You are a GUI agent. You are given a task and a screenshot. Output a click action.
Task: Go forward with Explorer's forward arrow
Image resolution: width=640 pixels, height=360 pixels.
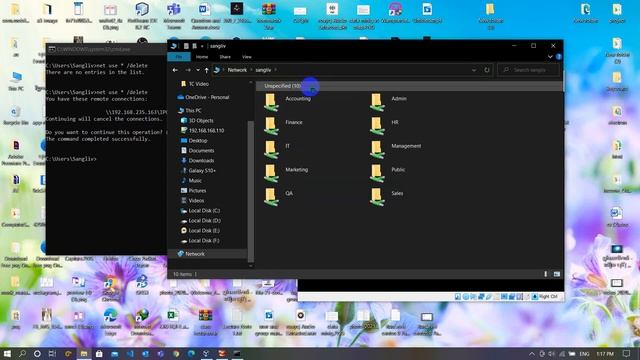coord(188,70)
